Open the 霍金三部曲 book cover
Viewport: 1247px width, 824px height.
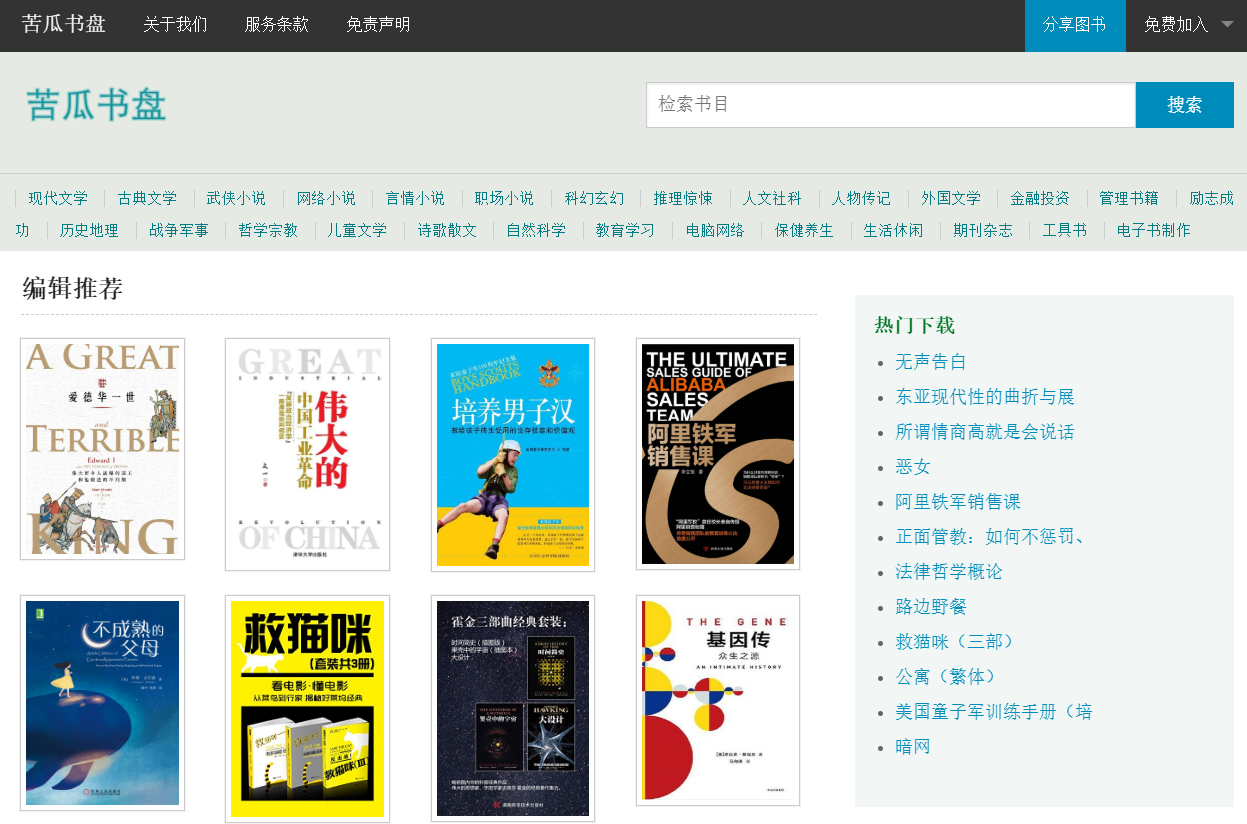tap(513, 708)
